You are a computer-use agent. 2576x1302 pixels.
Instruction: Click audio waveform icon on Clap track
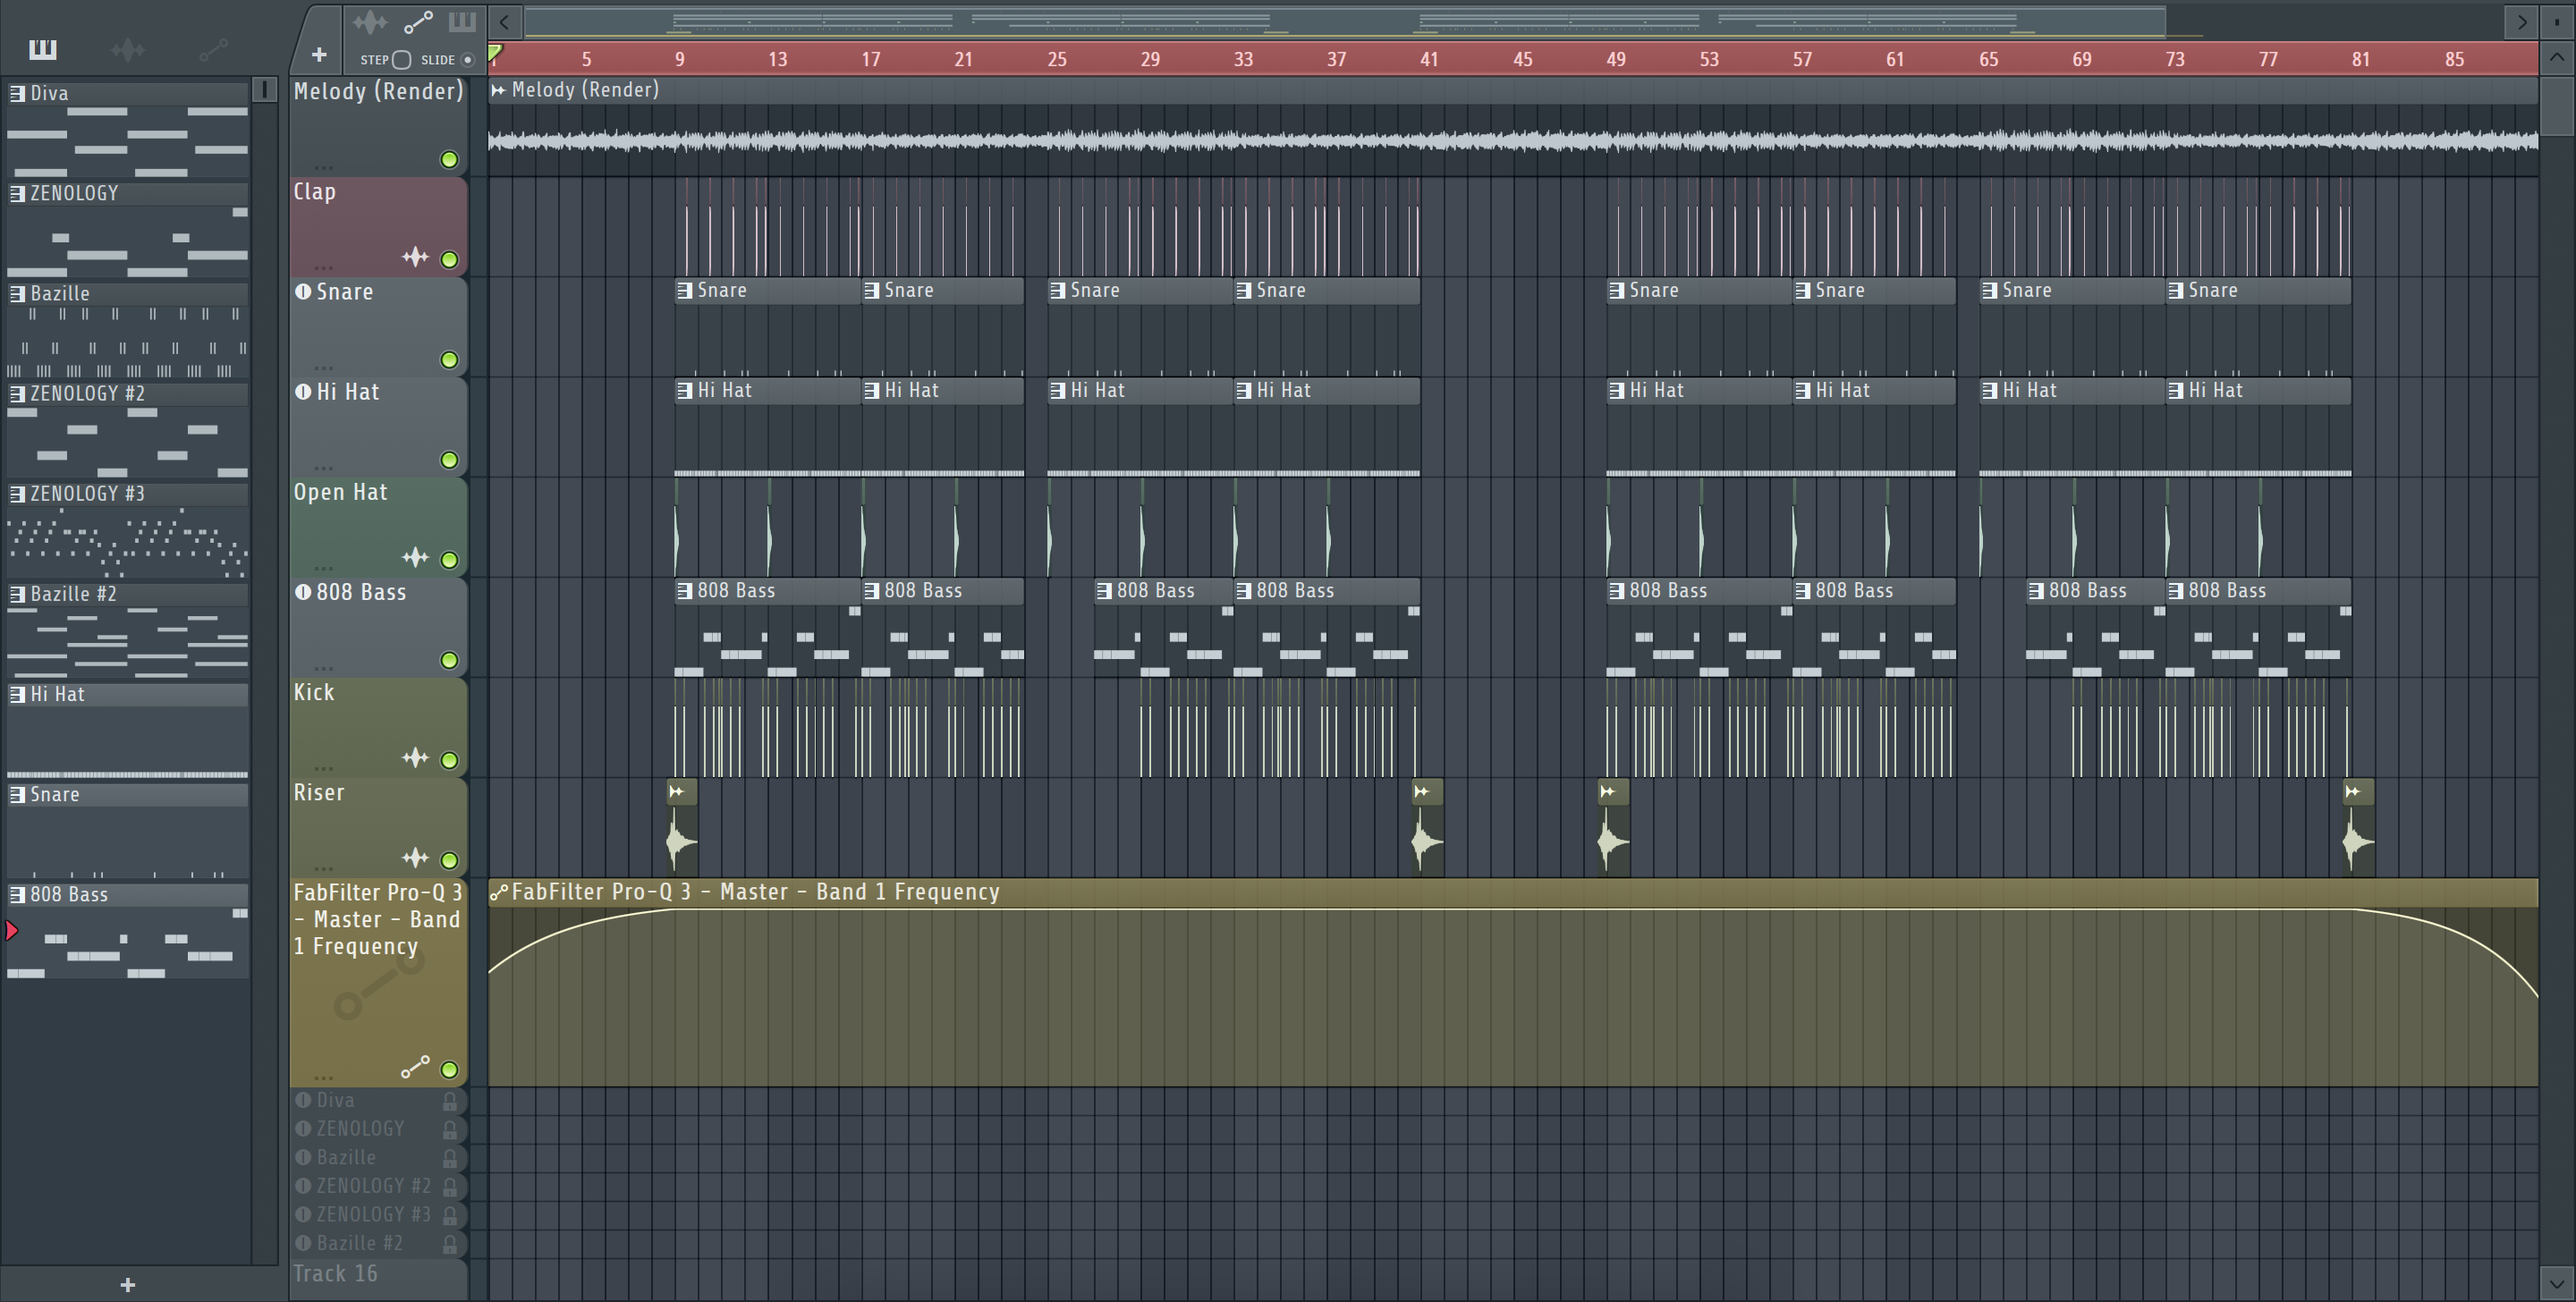pyautogui.click(x=415, y=258)
